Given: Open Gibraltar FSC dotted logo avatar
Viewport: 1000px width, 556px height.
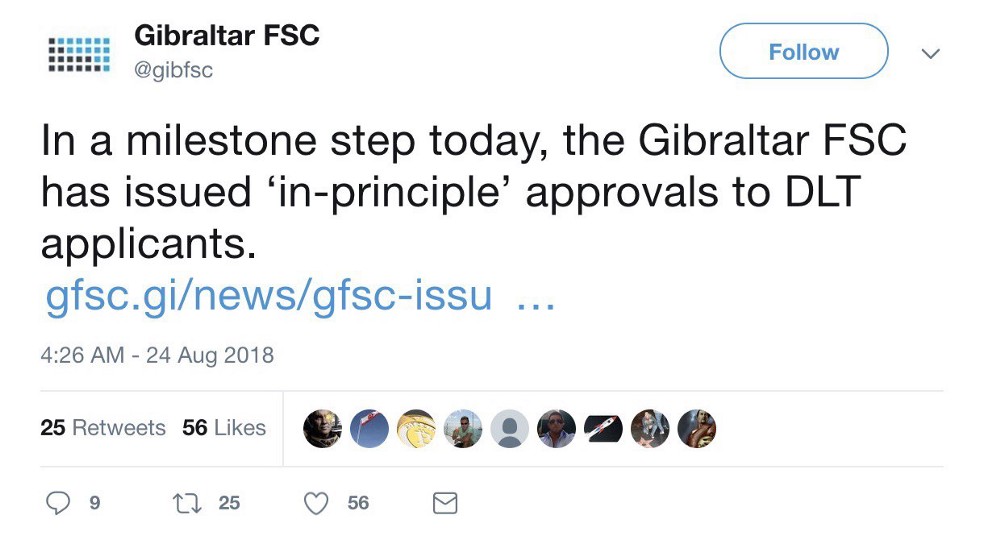Looking at the screenshot, I should click(79, 53).
